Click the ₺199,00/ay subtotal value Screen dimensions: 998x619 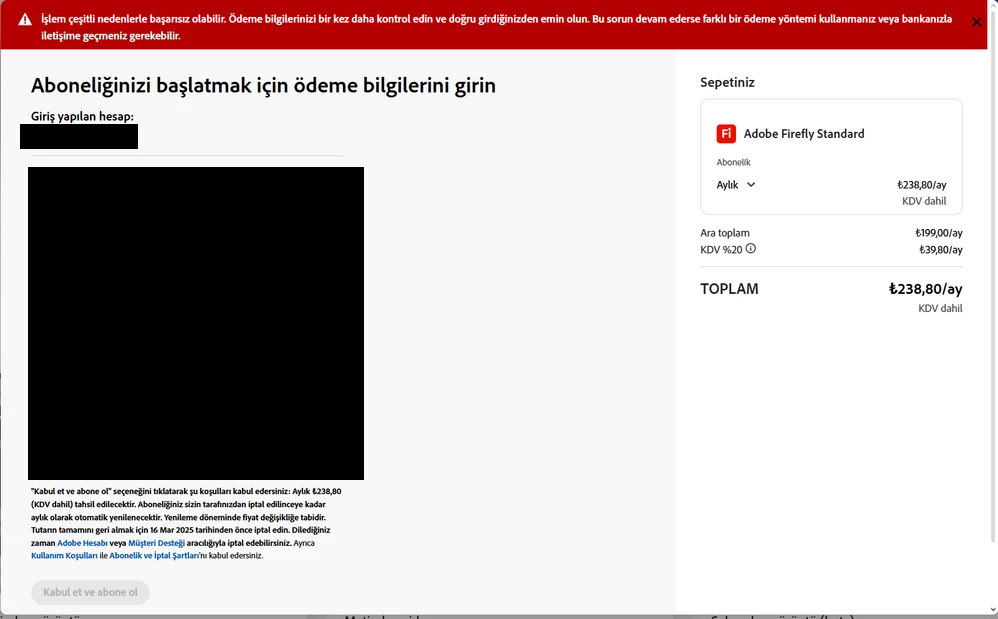939,233
